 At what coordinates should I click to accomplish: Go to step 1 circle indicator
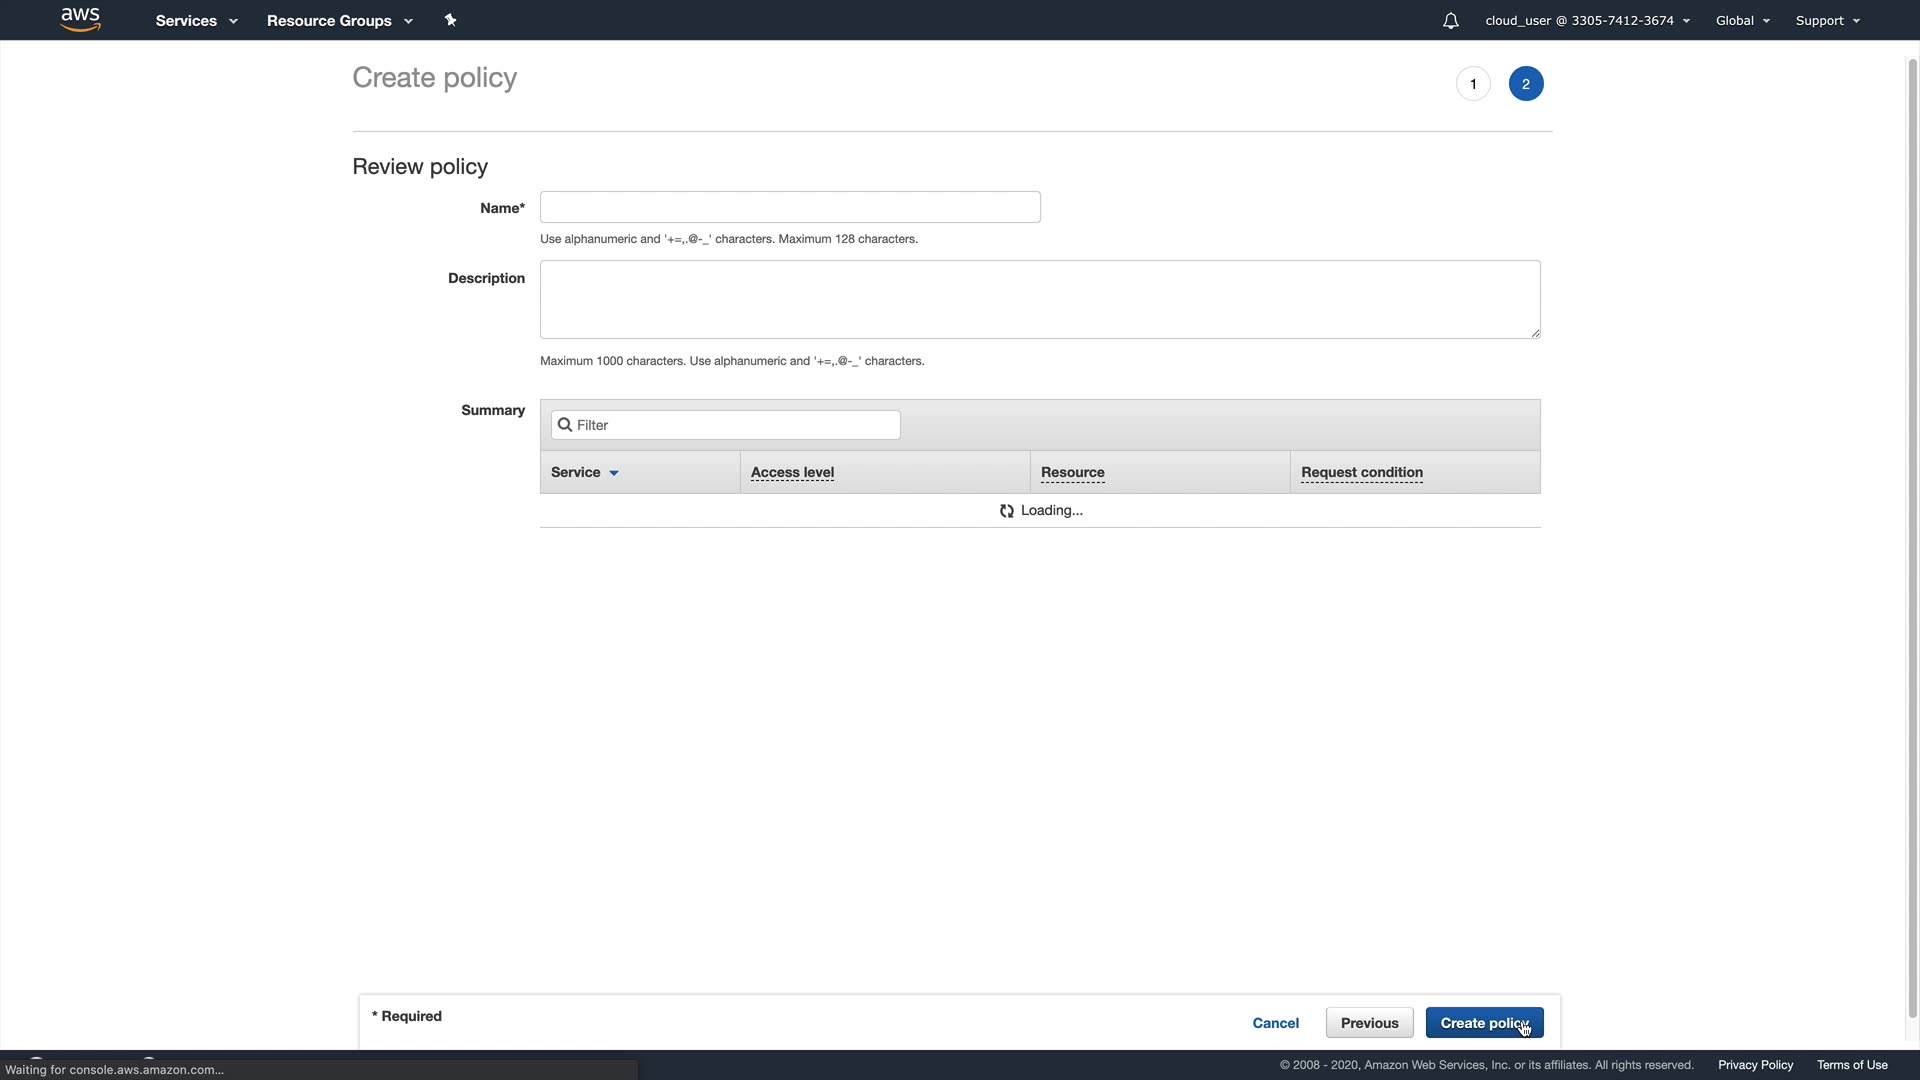(x=1473, y=84)
